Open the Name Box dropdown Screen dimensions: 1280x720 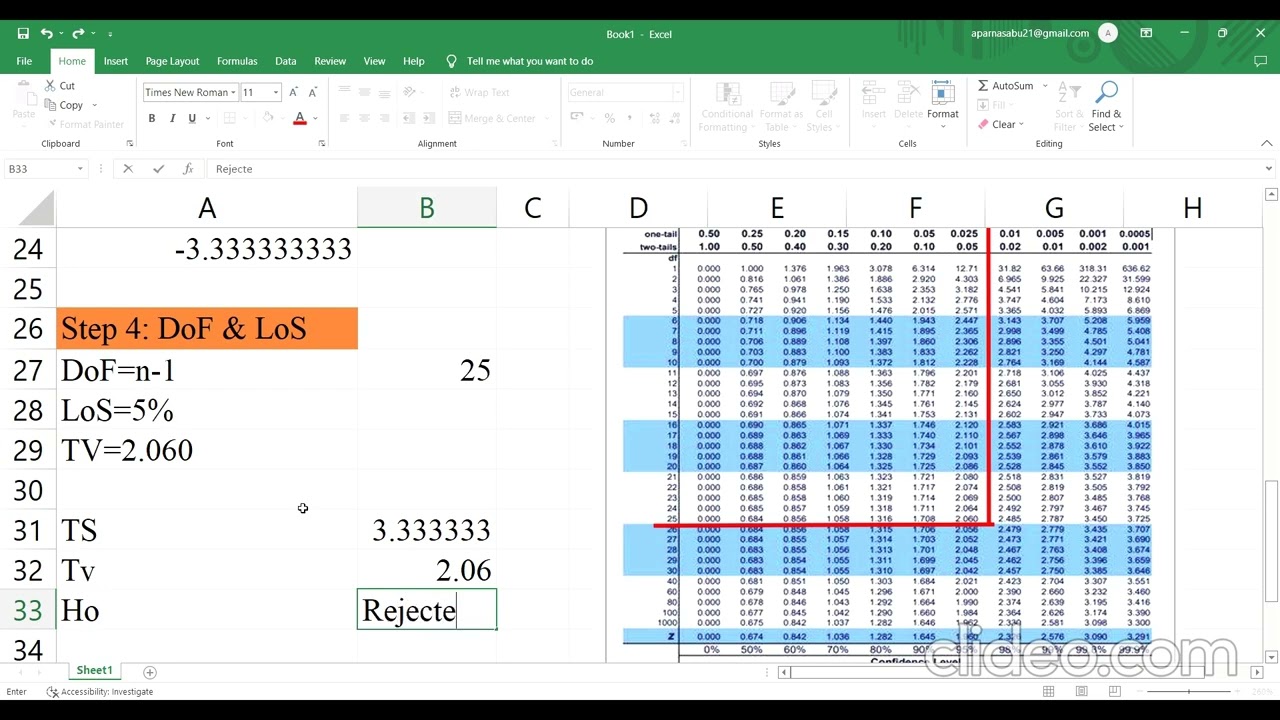click(80, 169)
